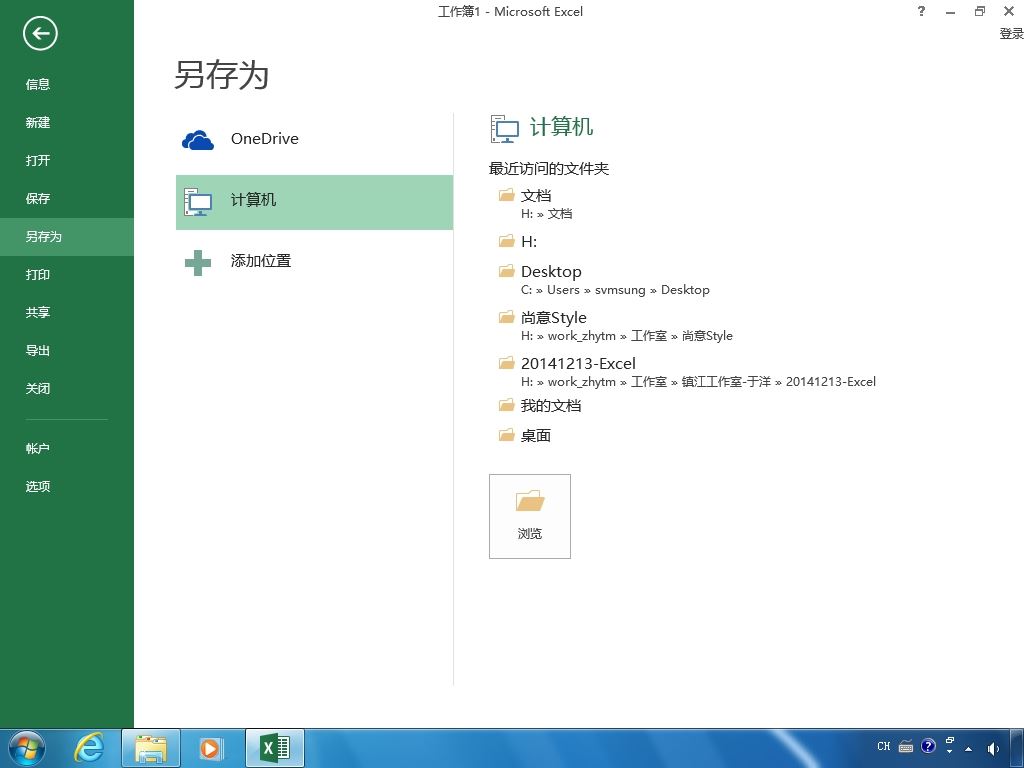Click the folder icon for 文档
This screenshot has height=768, width=1024.
(x=506, y=195)
